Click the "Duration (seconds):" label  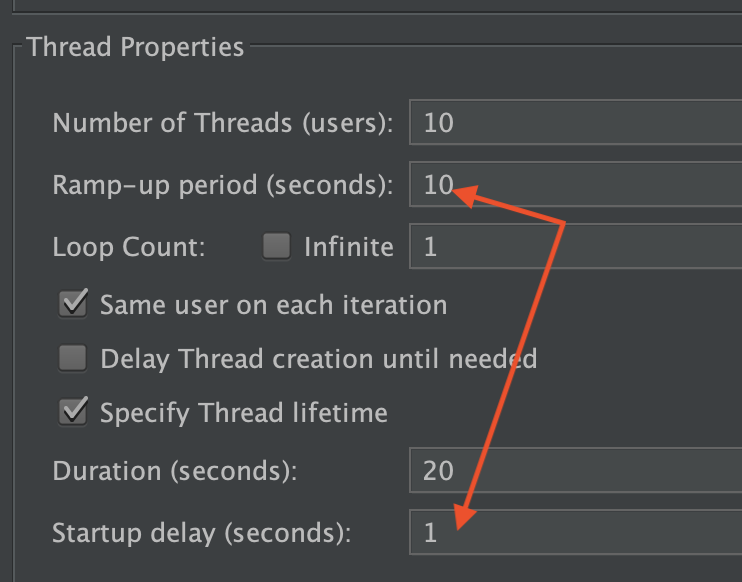click(x=175, y=471)
